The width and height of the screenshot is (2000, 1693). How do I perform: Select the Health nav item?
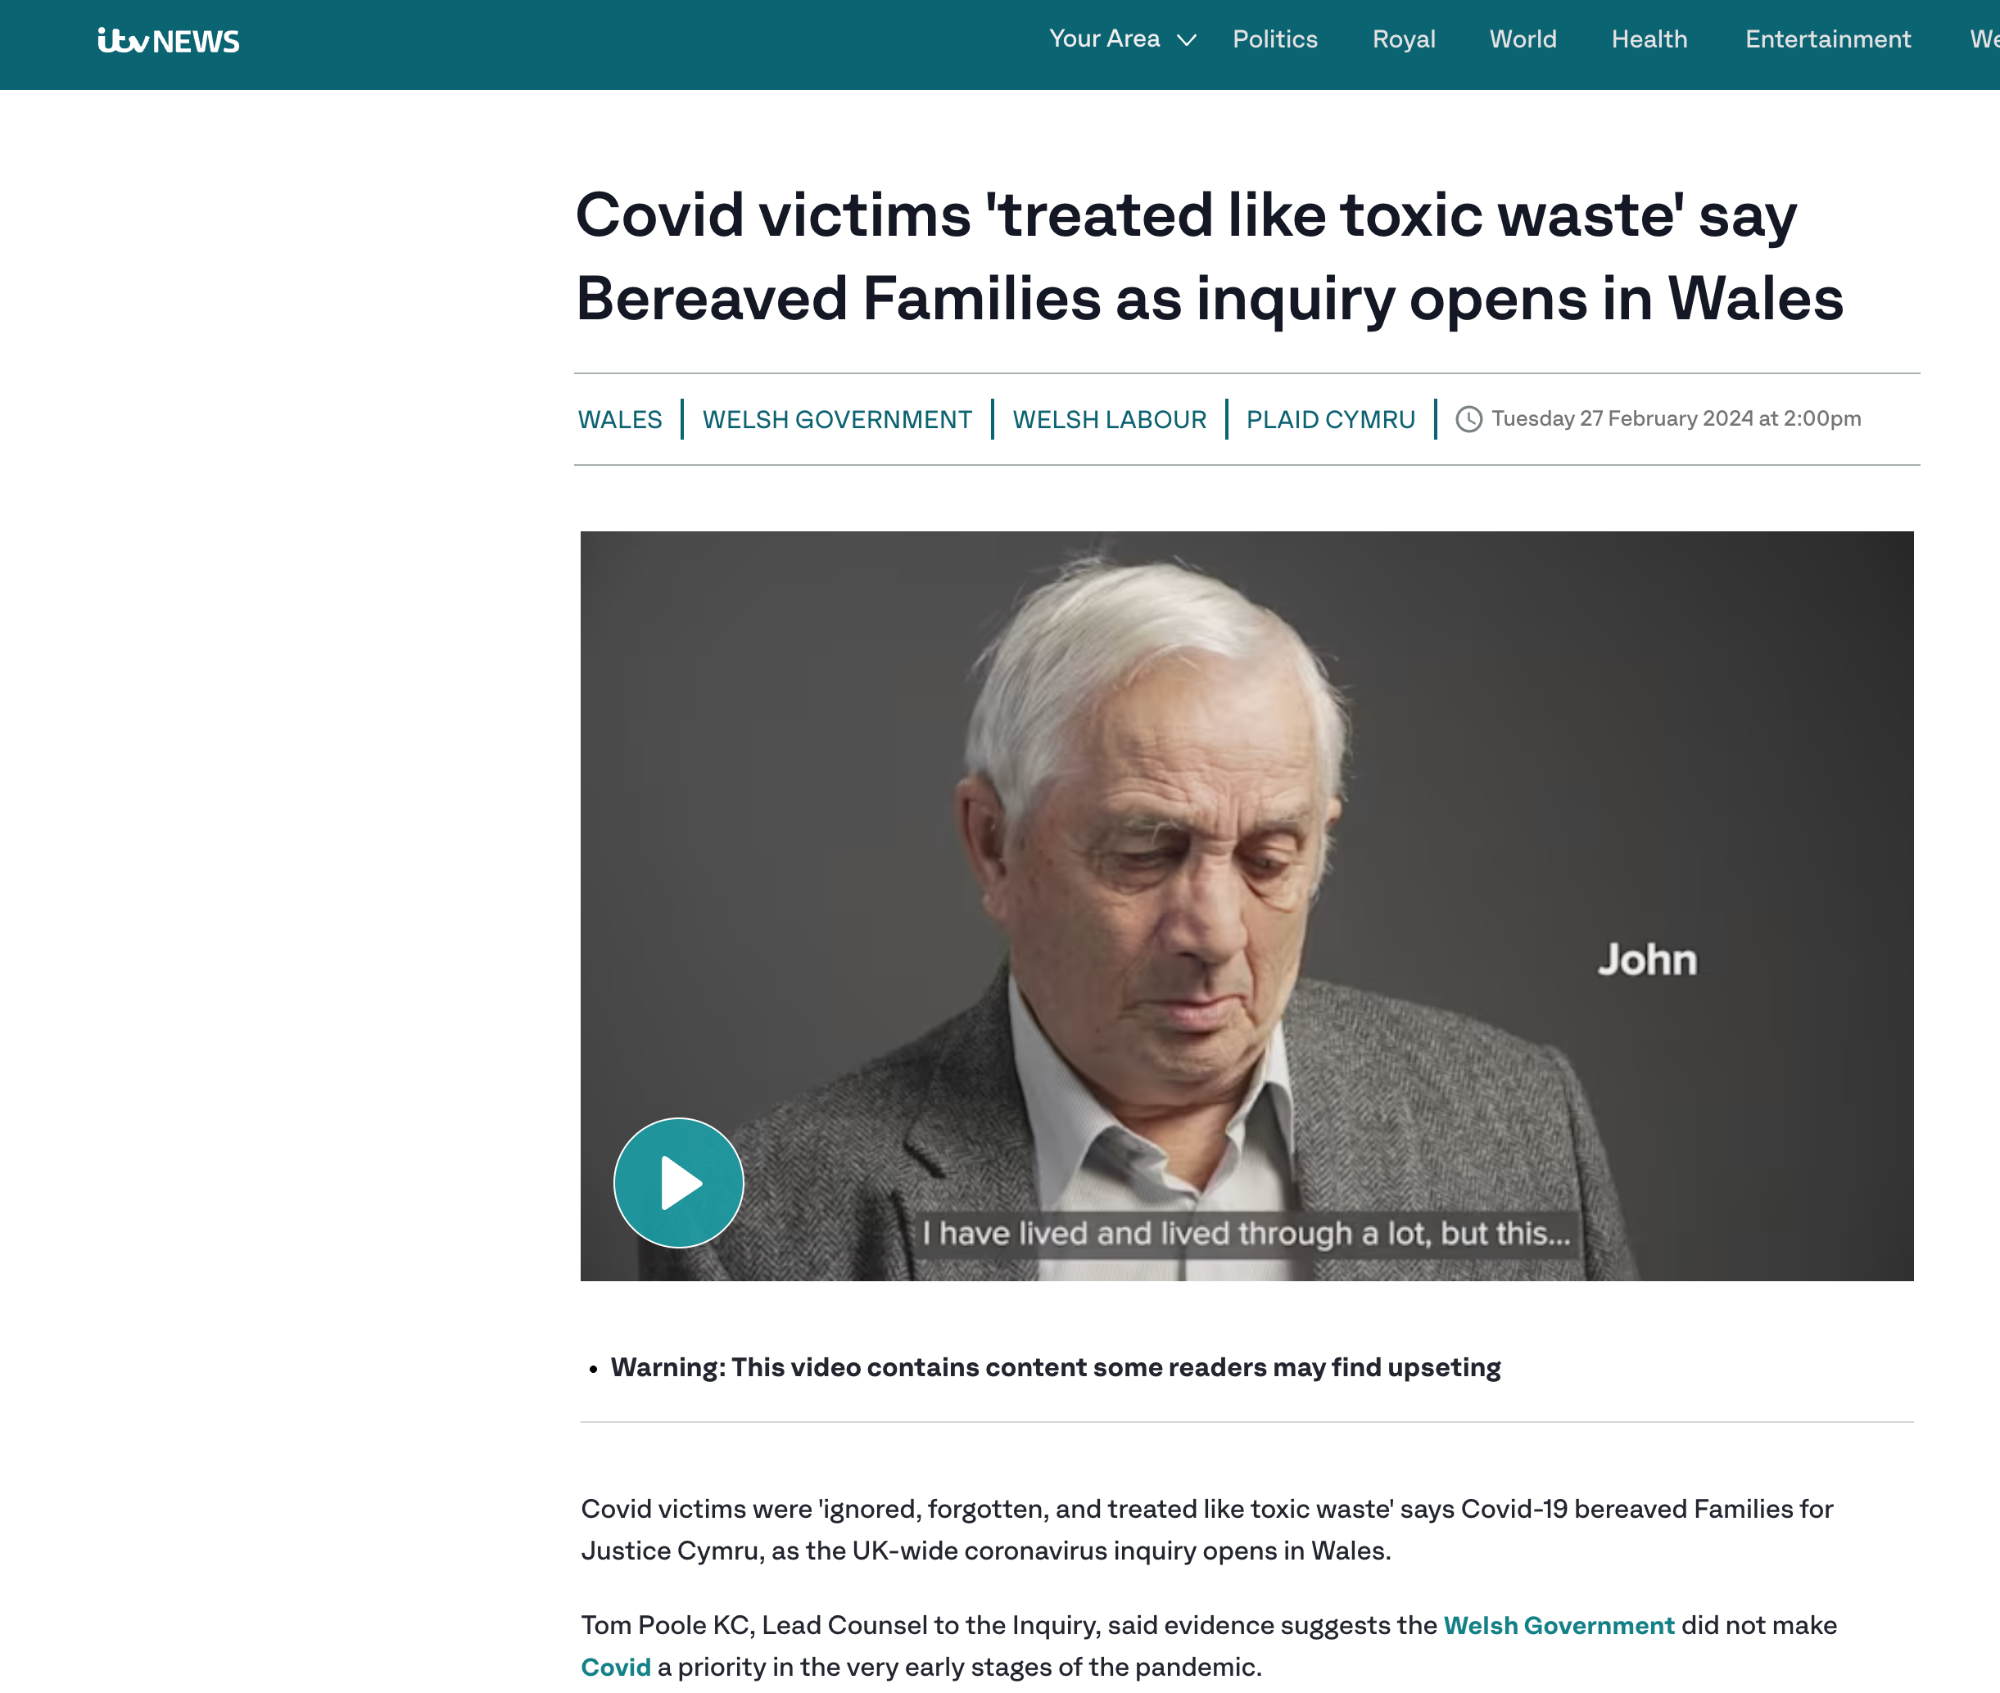coord(1649,39)
